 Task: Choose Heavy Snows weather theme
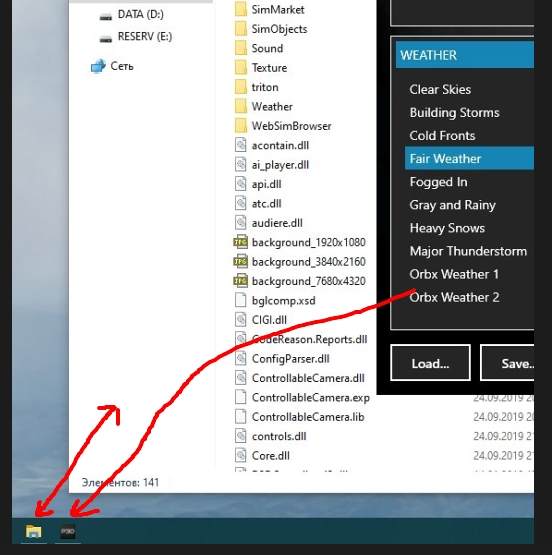tap(447, 228)
